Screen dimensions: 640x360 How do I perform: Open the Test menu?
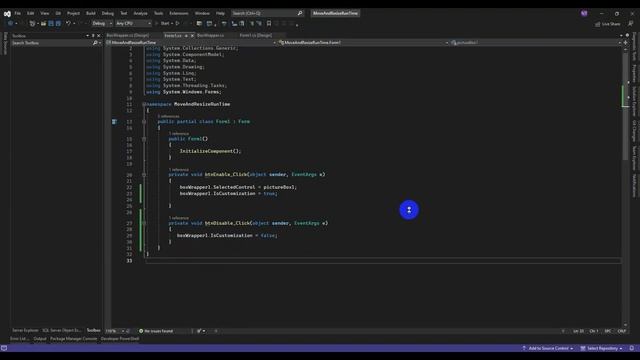pos(124,13)
